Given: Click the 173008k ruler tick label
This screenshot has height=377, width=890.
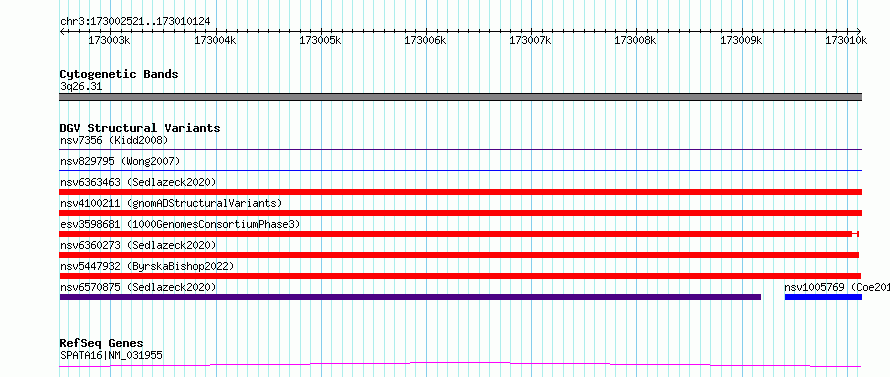Looking at the screenshot, I should point(636,40).
